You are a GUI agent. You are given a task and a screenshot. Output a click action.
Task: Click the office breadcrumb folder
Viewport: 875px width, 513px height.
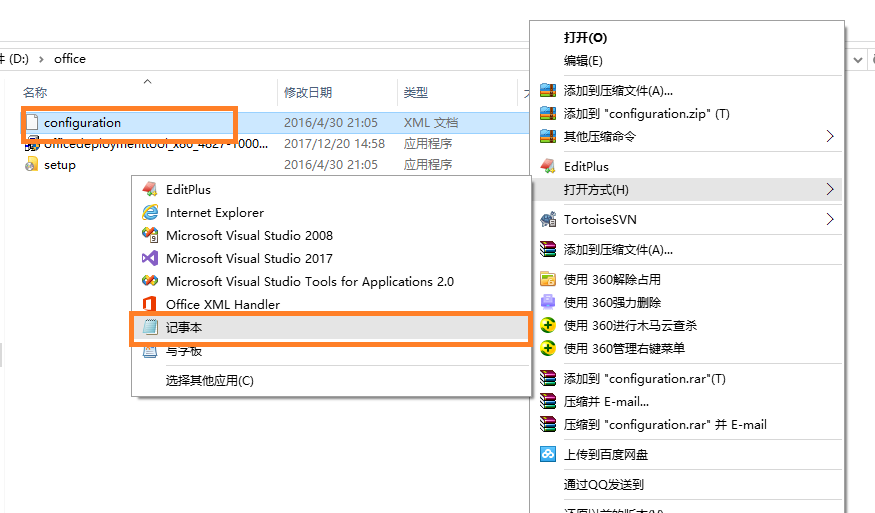(x=70, y=59)
